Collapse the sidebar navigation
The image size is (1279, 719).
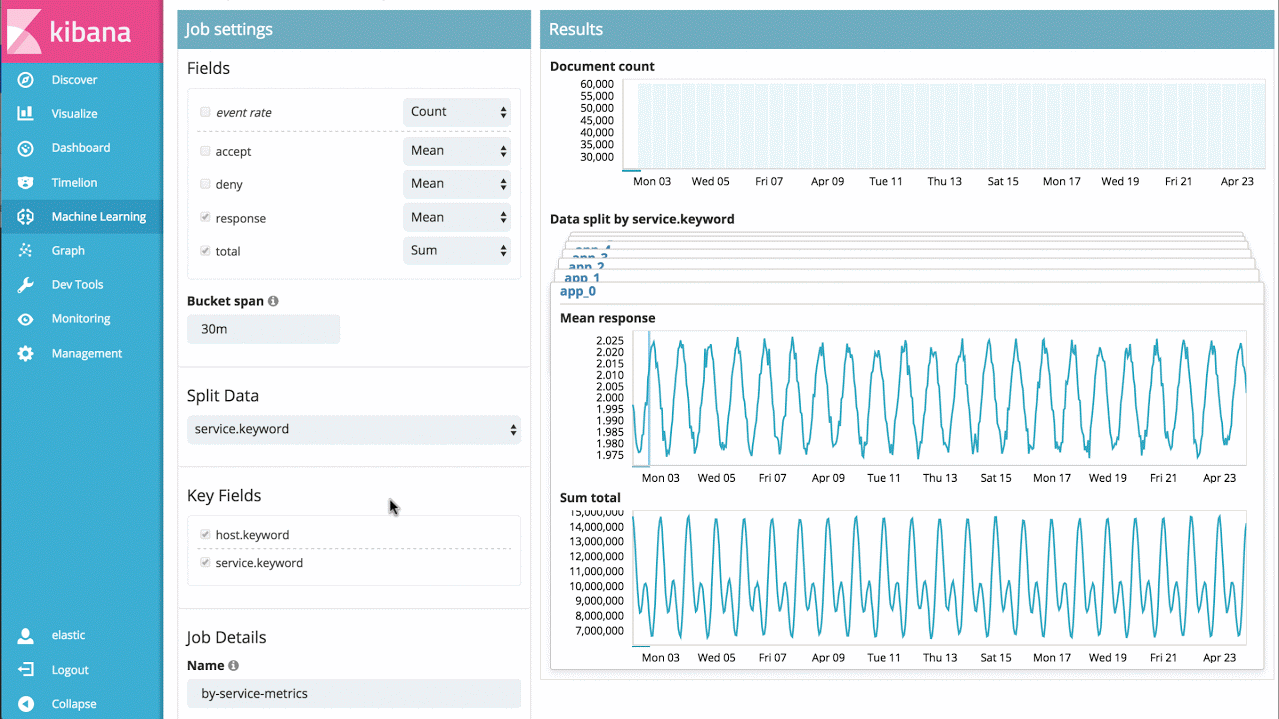(x=73, y=704)
